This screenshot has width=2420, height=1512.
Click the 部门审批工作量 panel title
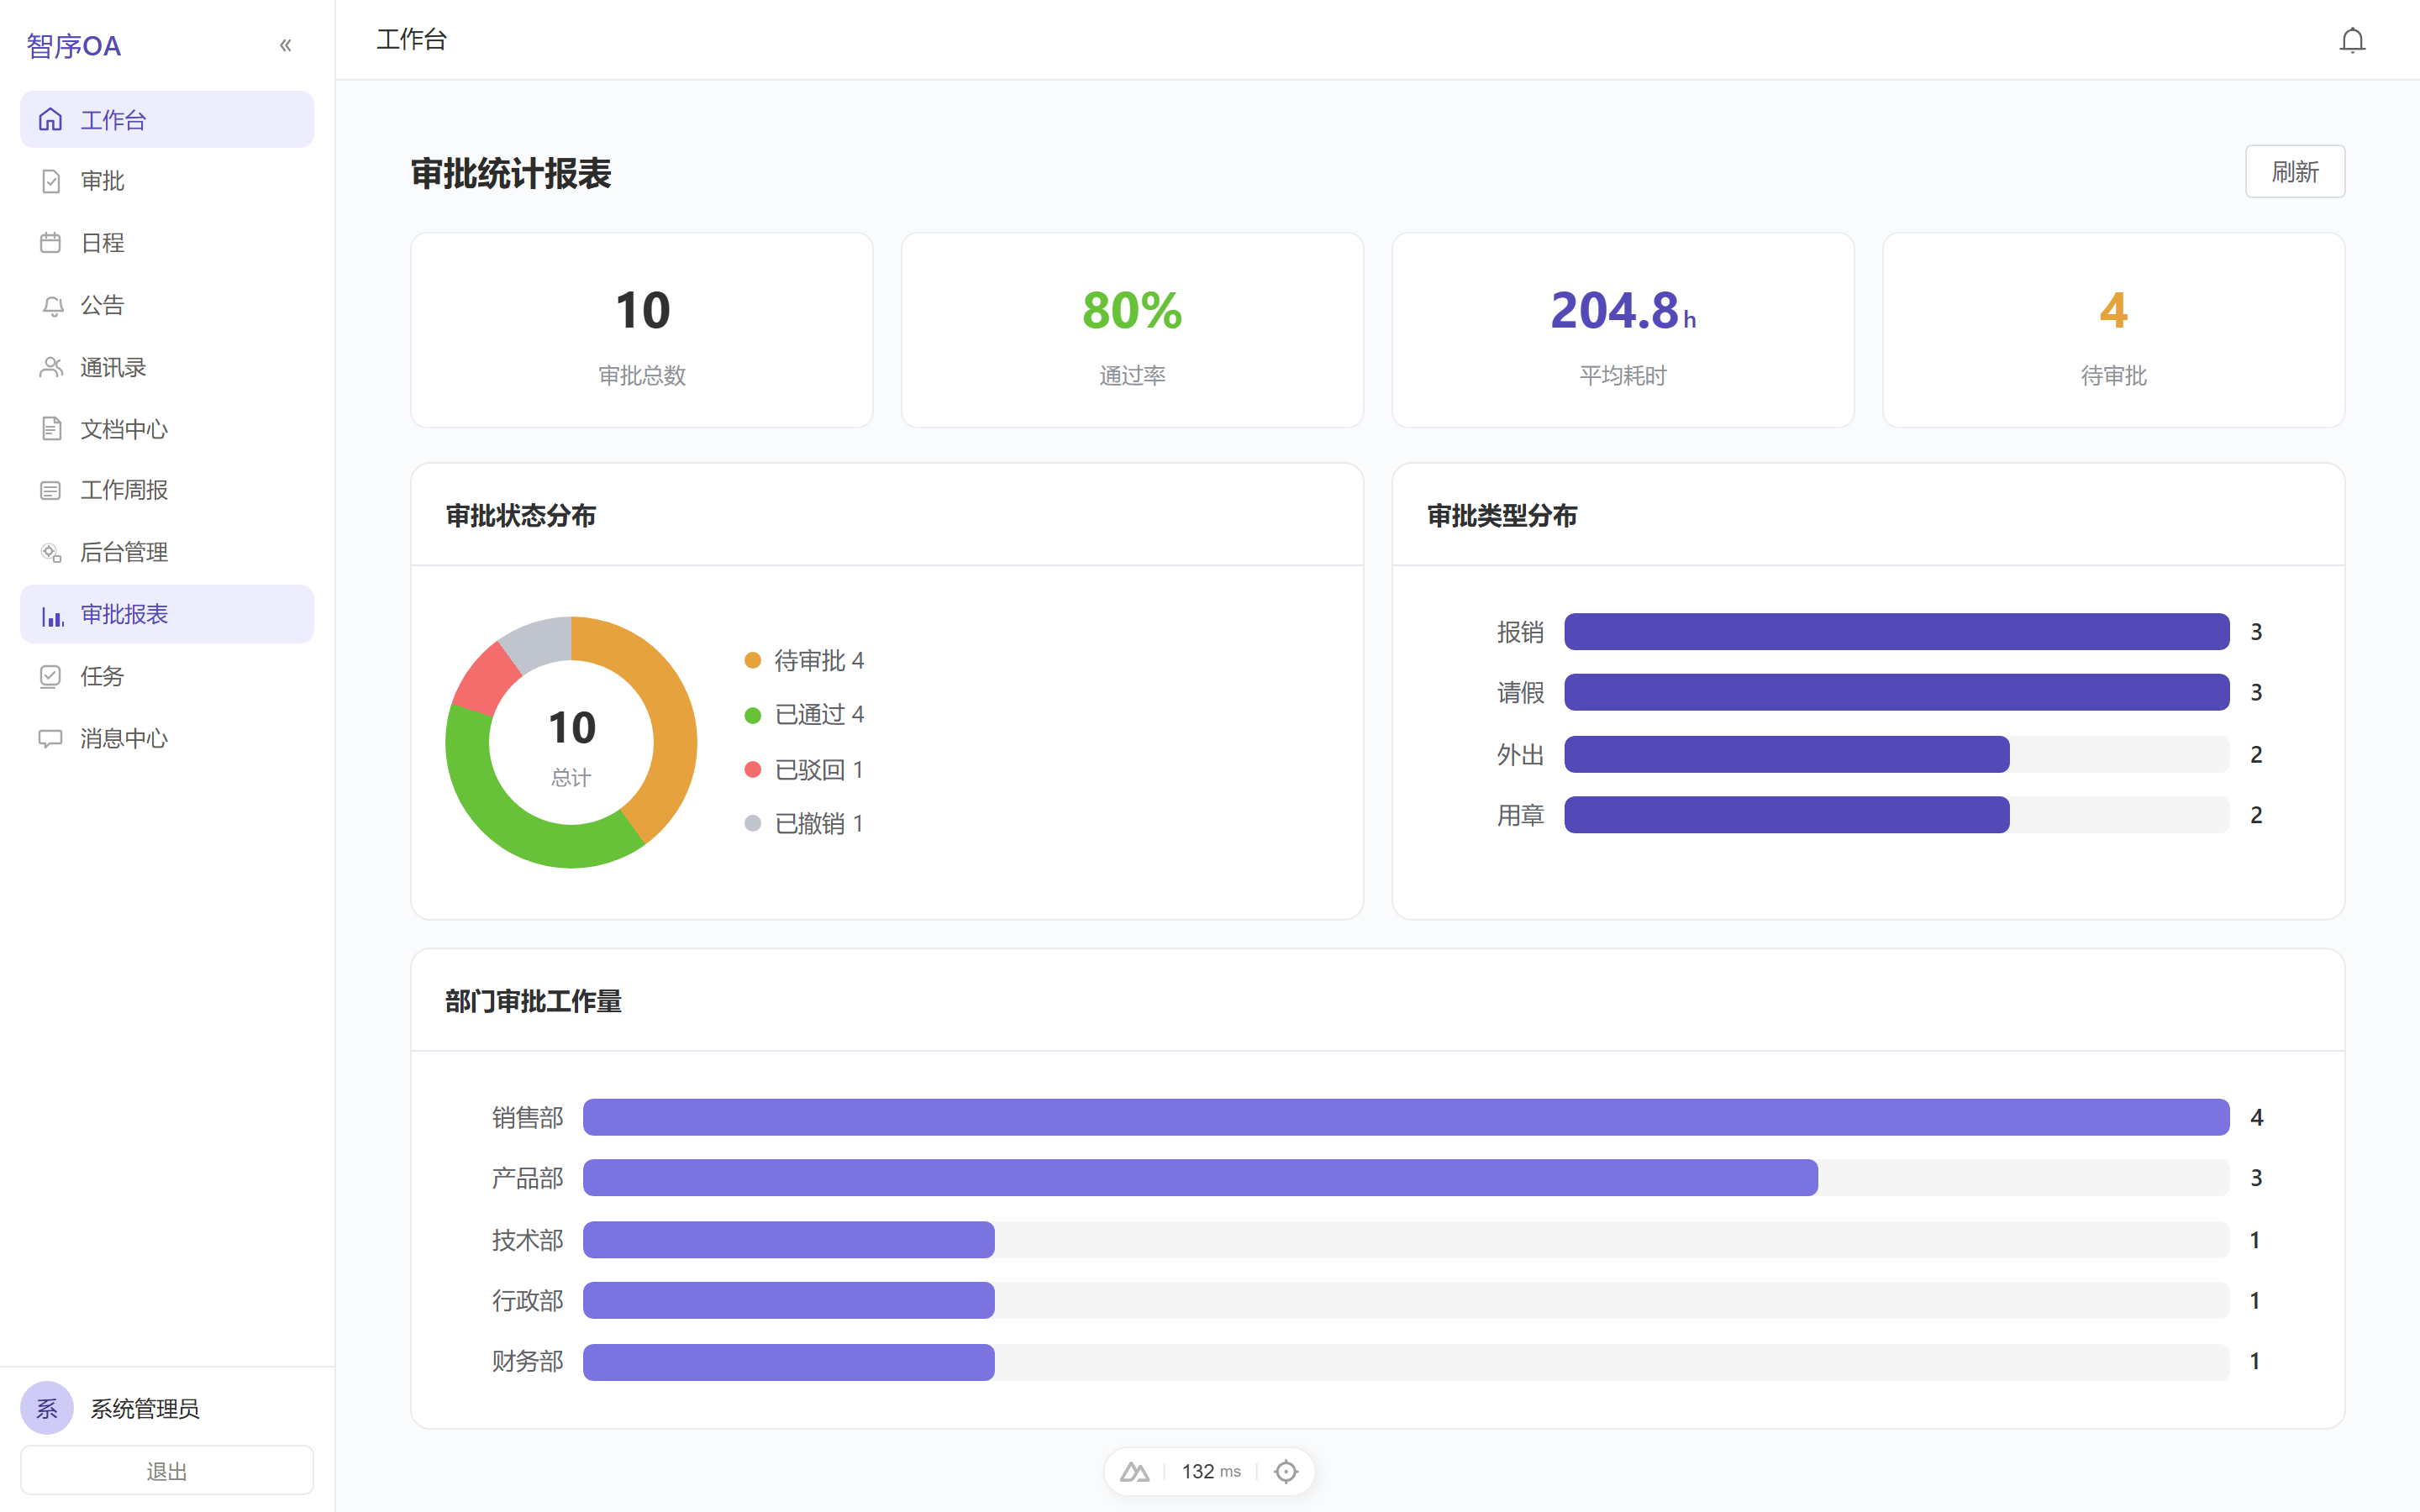(533, 1001)
